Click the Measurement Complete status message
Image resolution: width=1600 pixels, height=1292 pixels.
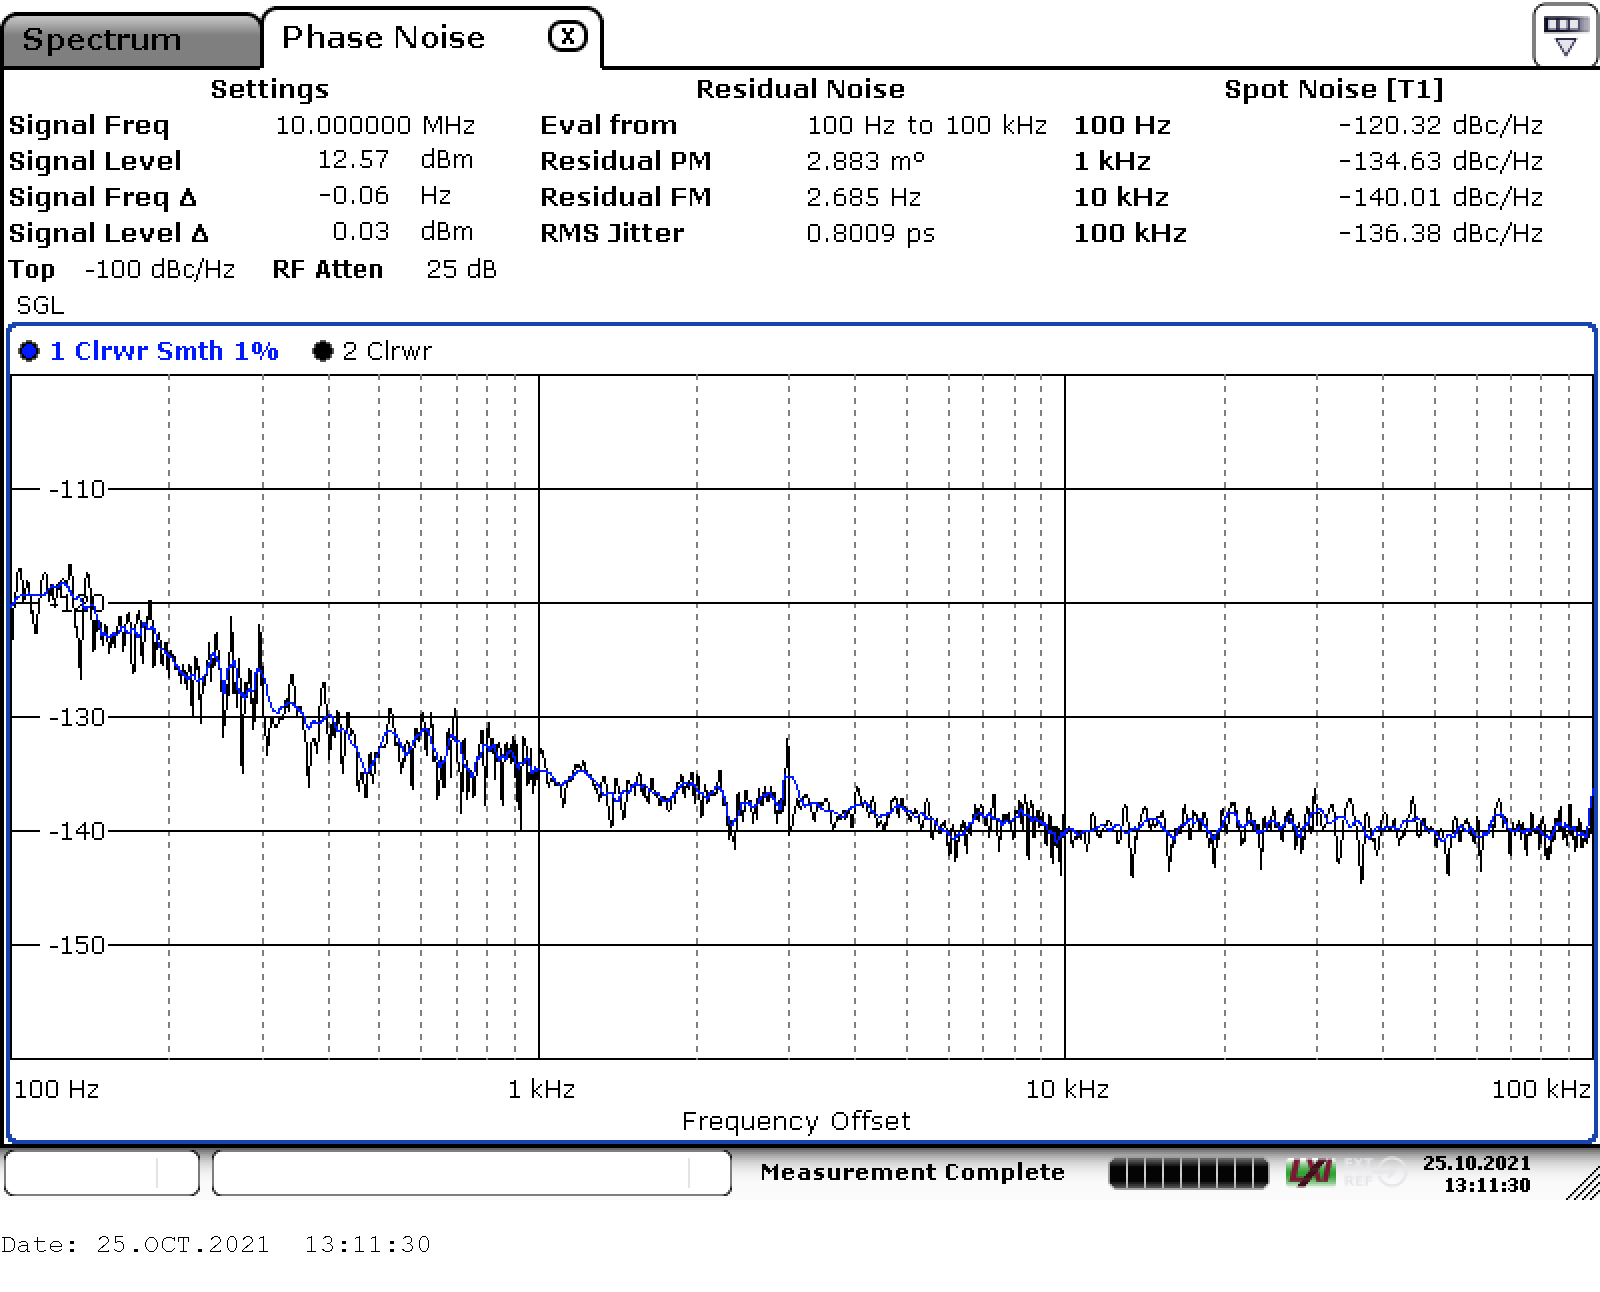click(912, 1172)
